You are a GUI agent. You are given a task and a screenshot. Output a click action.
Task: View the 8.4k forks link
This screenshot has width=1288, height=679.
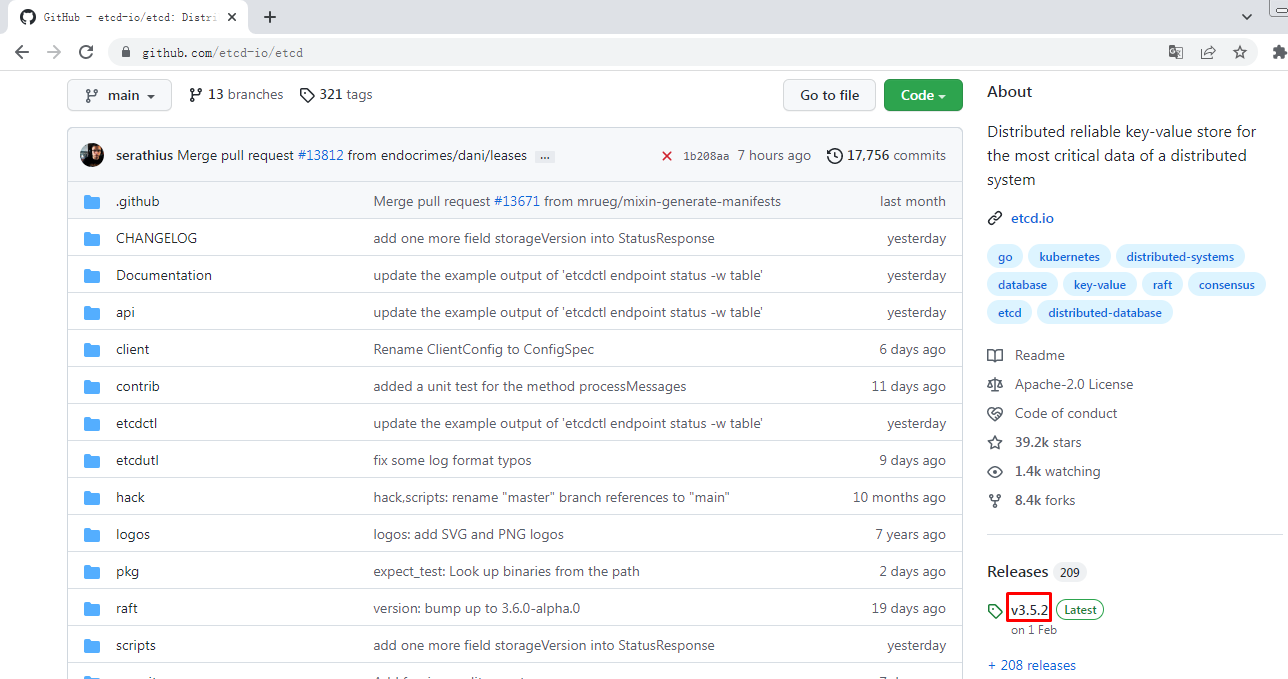(1031, 501)
